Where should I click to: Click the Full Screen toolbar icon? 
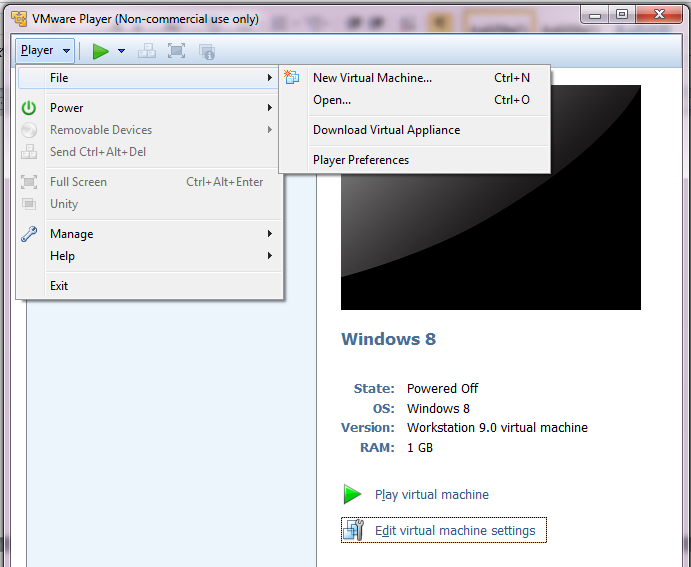(176, 51)
